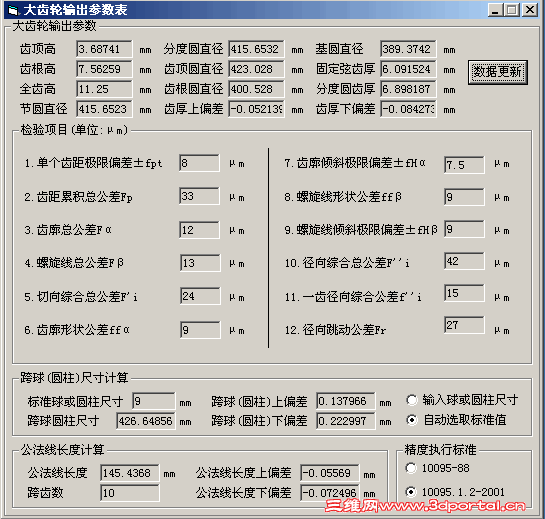
Task: Click the 公法线长度下偏差 field
Action: coord(330,493)
